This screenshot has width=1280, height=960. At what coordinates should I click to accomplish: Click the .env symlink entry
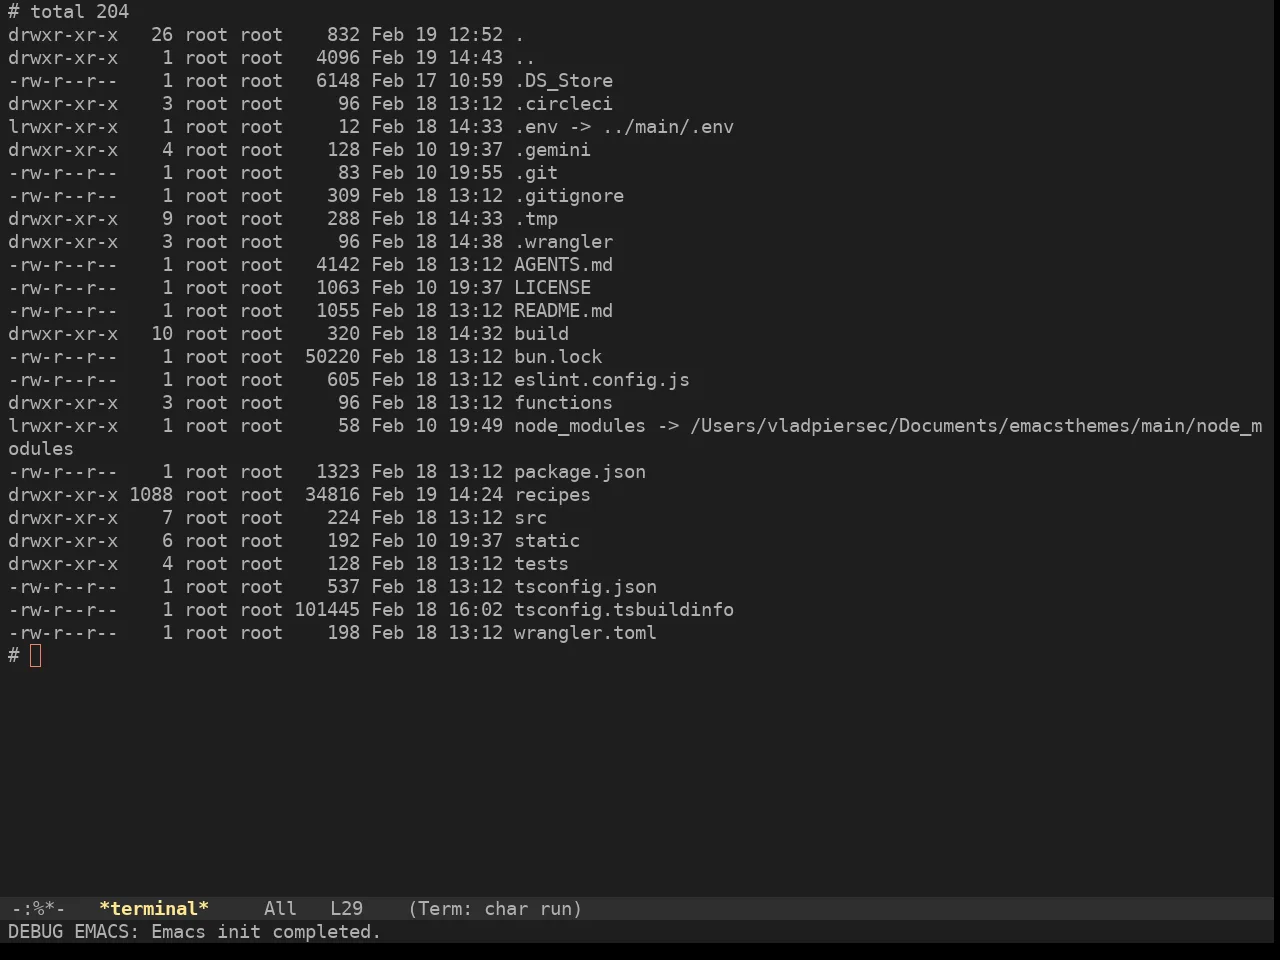coord(624,127)
